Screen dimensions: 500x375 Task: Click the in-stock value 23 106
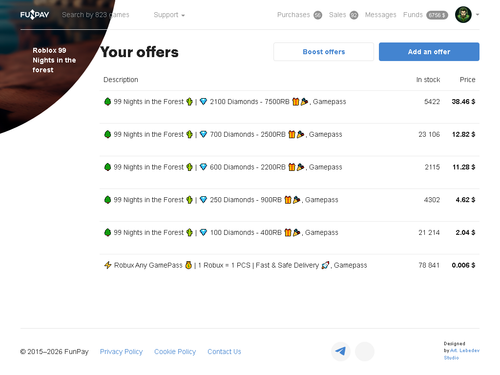pyautogui.click(x=429, y=134)
